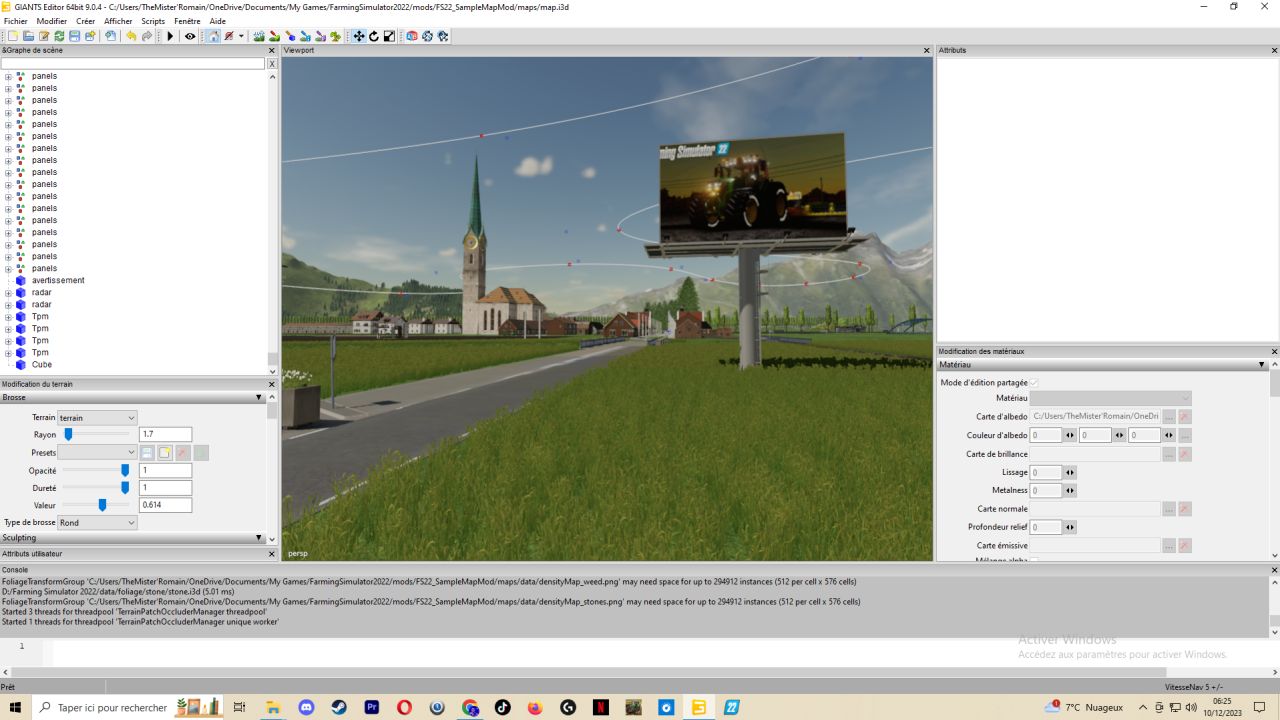Click the Lissage stepper arrows
The image size is (1280, 720).
(1070, 472)
